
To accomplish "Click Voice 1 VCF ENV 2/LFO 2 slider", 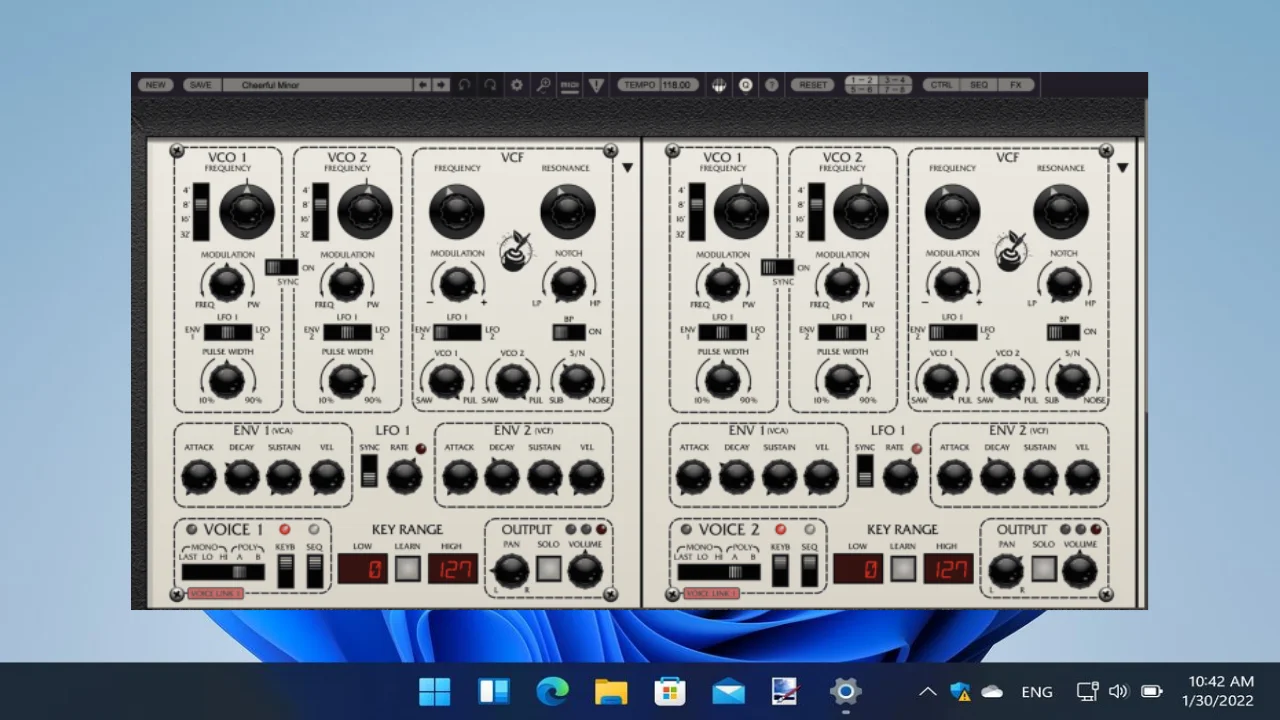I will (457, 332).
